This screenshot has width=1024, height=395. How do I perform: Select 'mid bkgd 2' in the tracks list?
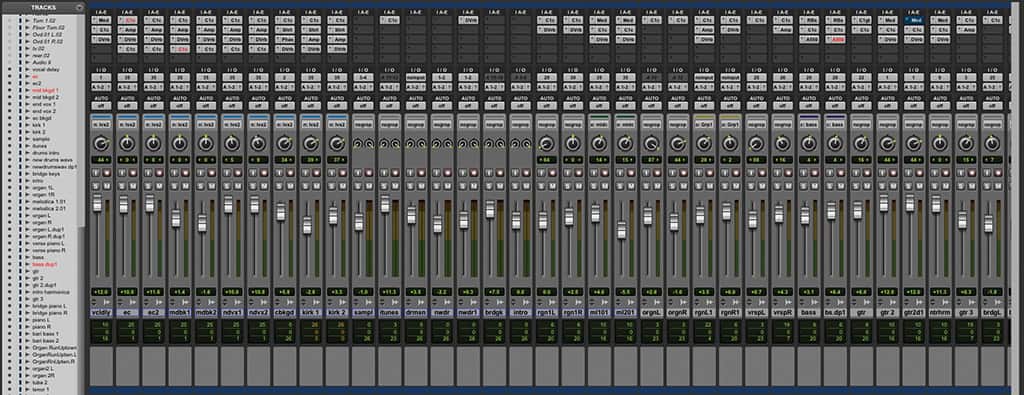pos(46,97)
